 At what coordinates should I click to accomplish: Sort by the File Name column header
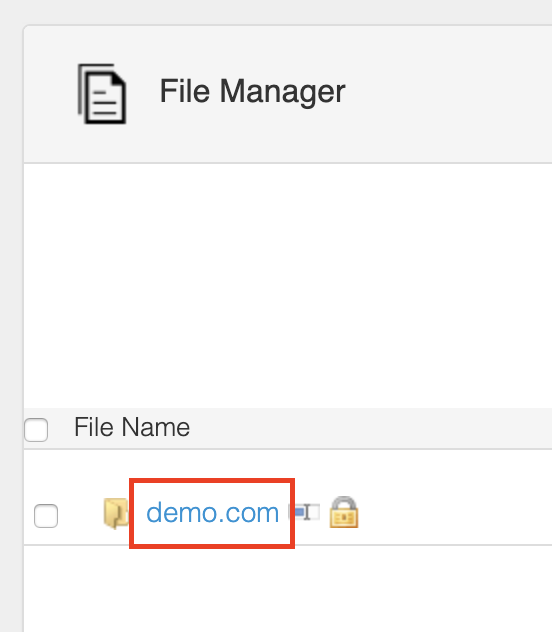point(132,427)
